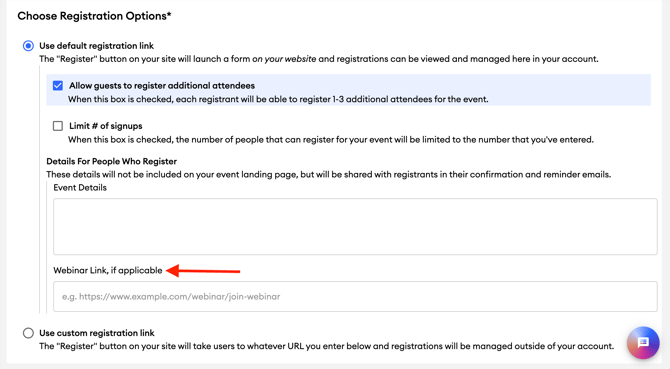The height and width of the screenshot is (369, 670).
Task: Click inside the Event Details text area
Action: click(x=355, y=226)
